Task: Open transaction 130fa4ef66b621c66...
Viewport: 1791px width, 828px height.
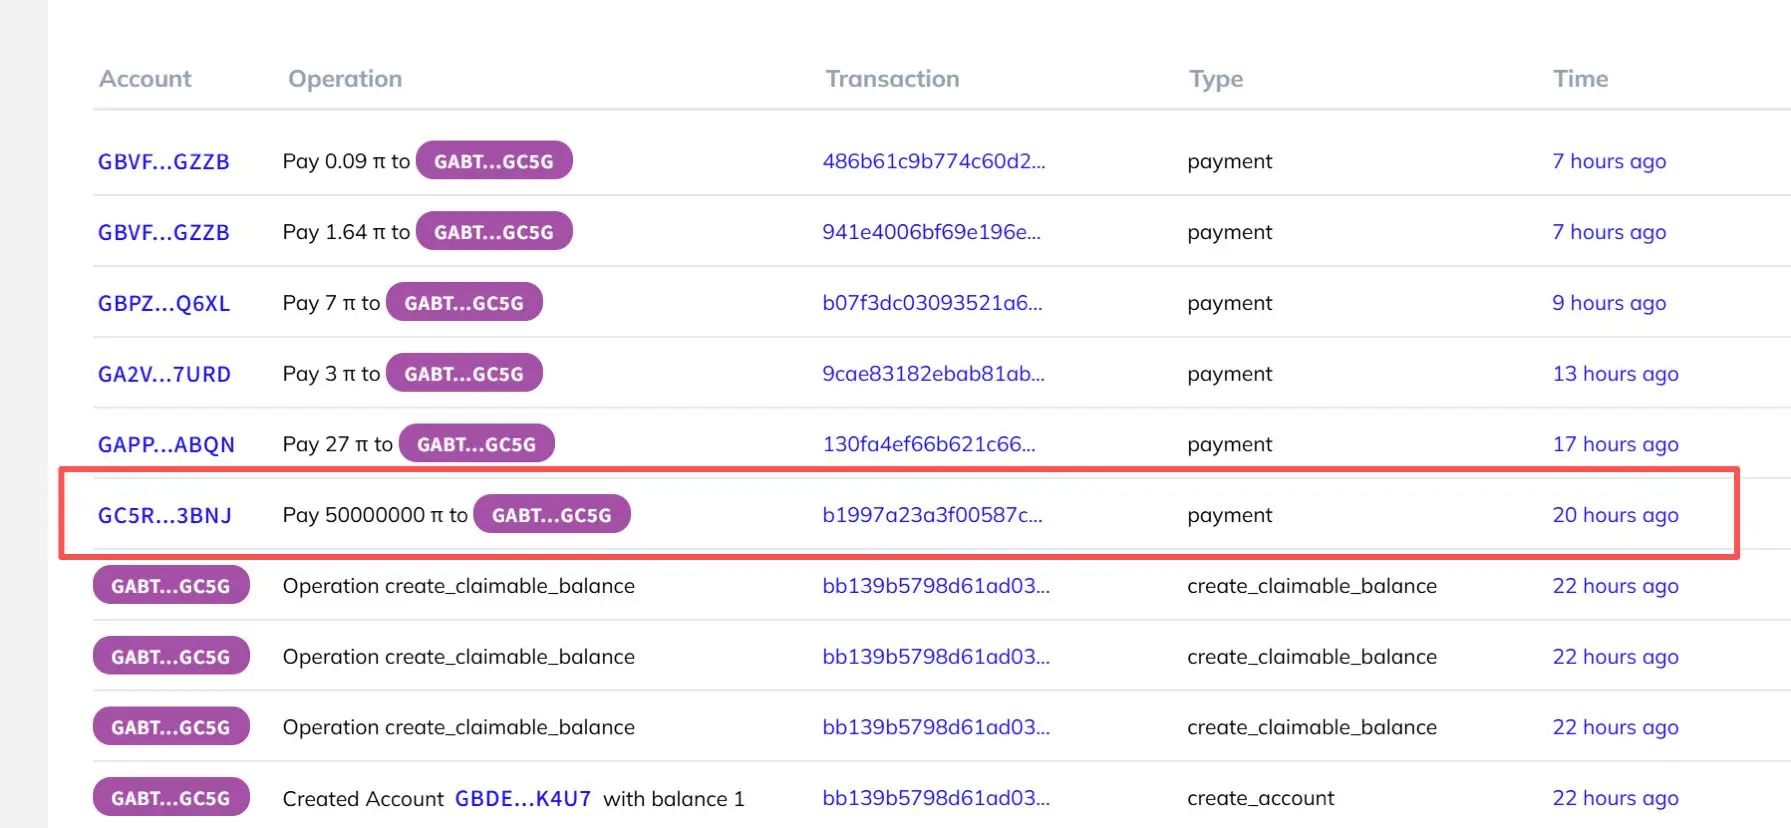Action: point(929,444)
